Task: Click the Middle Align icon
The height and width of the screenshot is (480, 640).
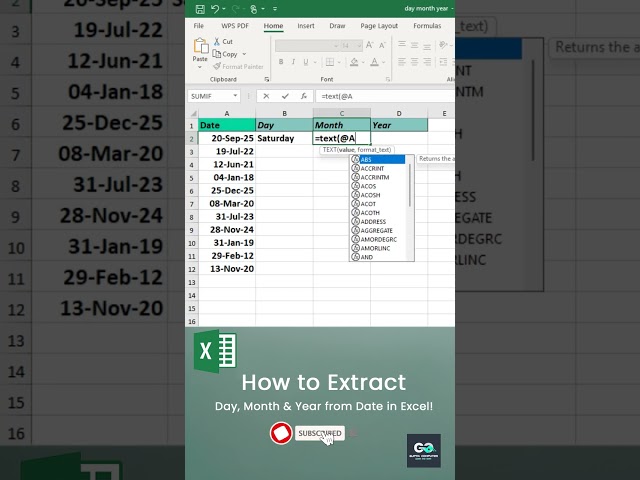Action: (414, 44)
